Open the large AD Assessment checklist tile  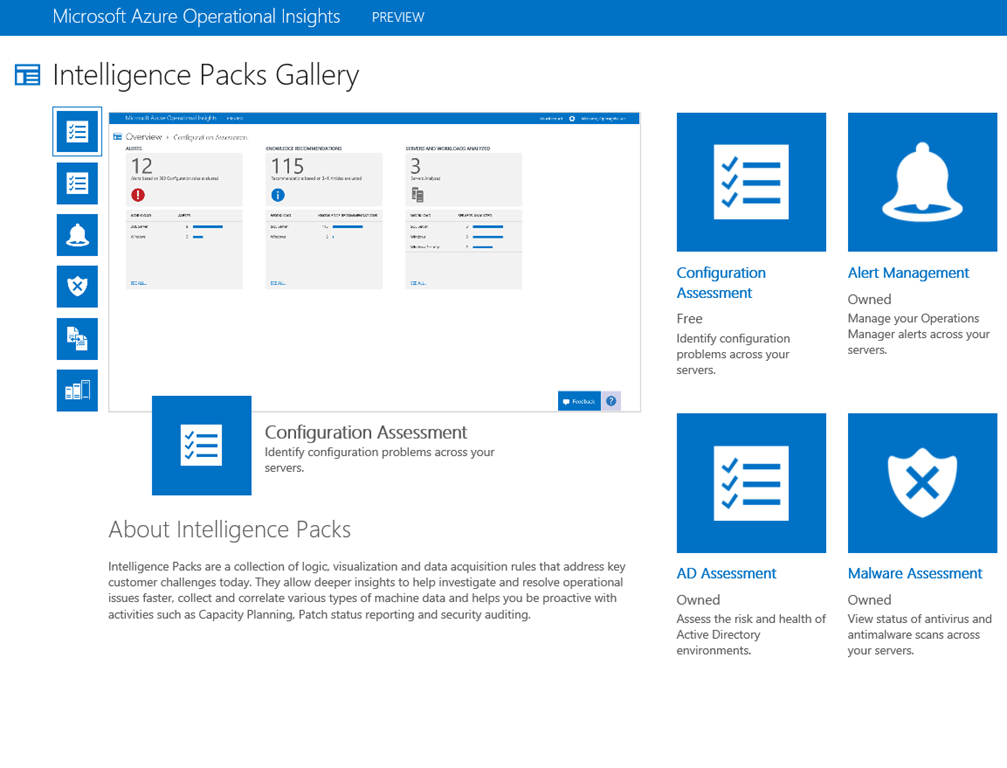(x=751, y=483)
